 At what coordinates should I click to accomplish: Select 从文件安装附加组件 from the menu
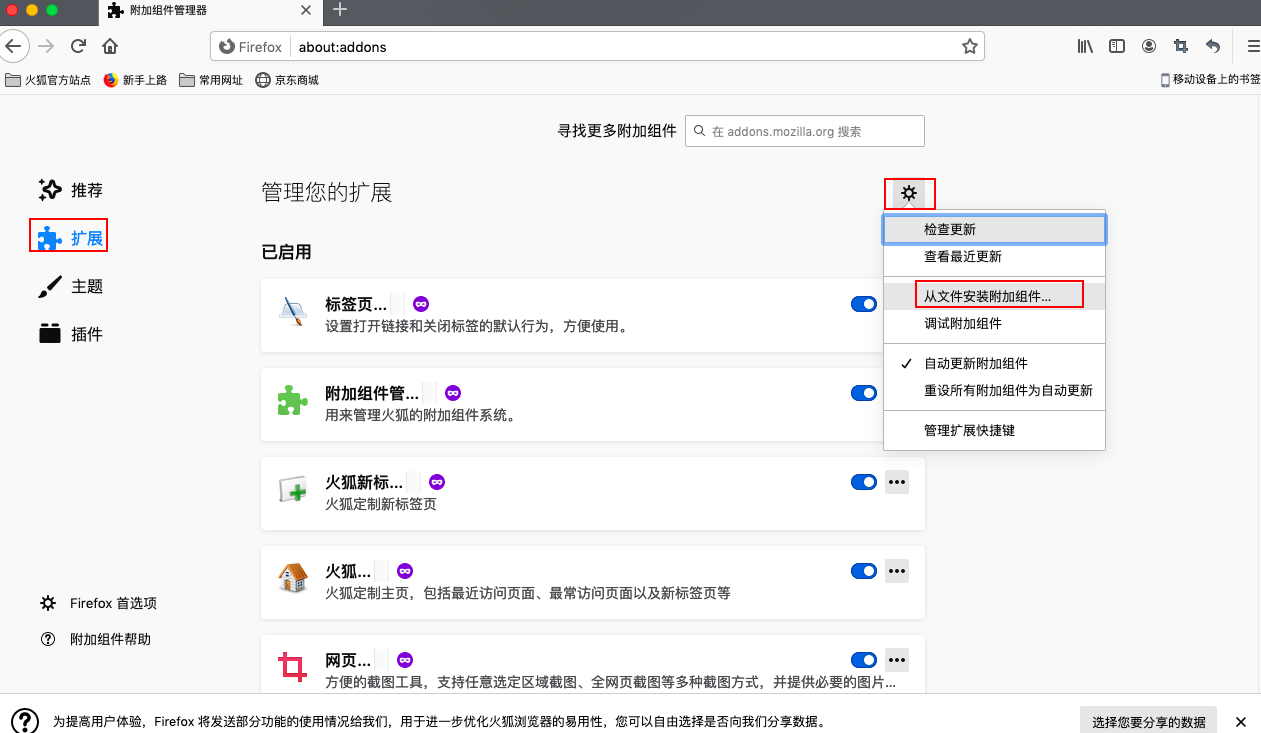coord(995,296)
